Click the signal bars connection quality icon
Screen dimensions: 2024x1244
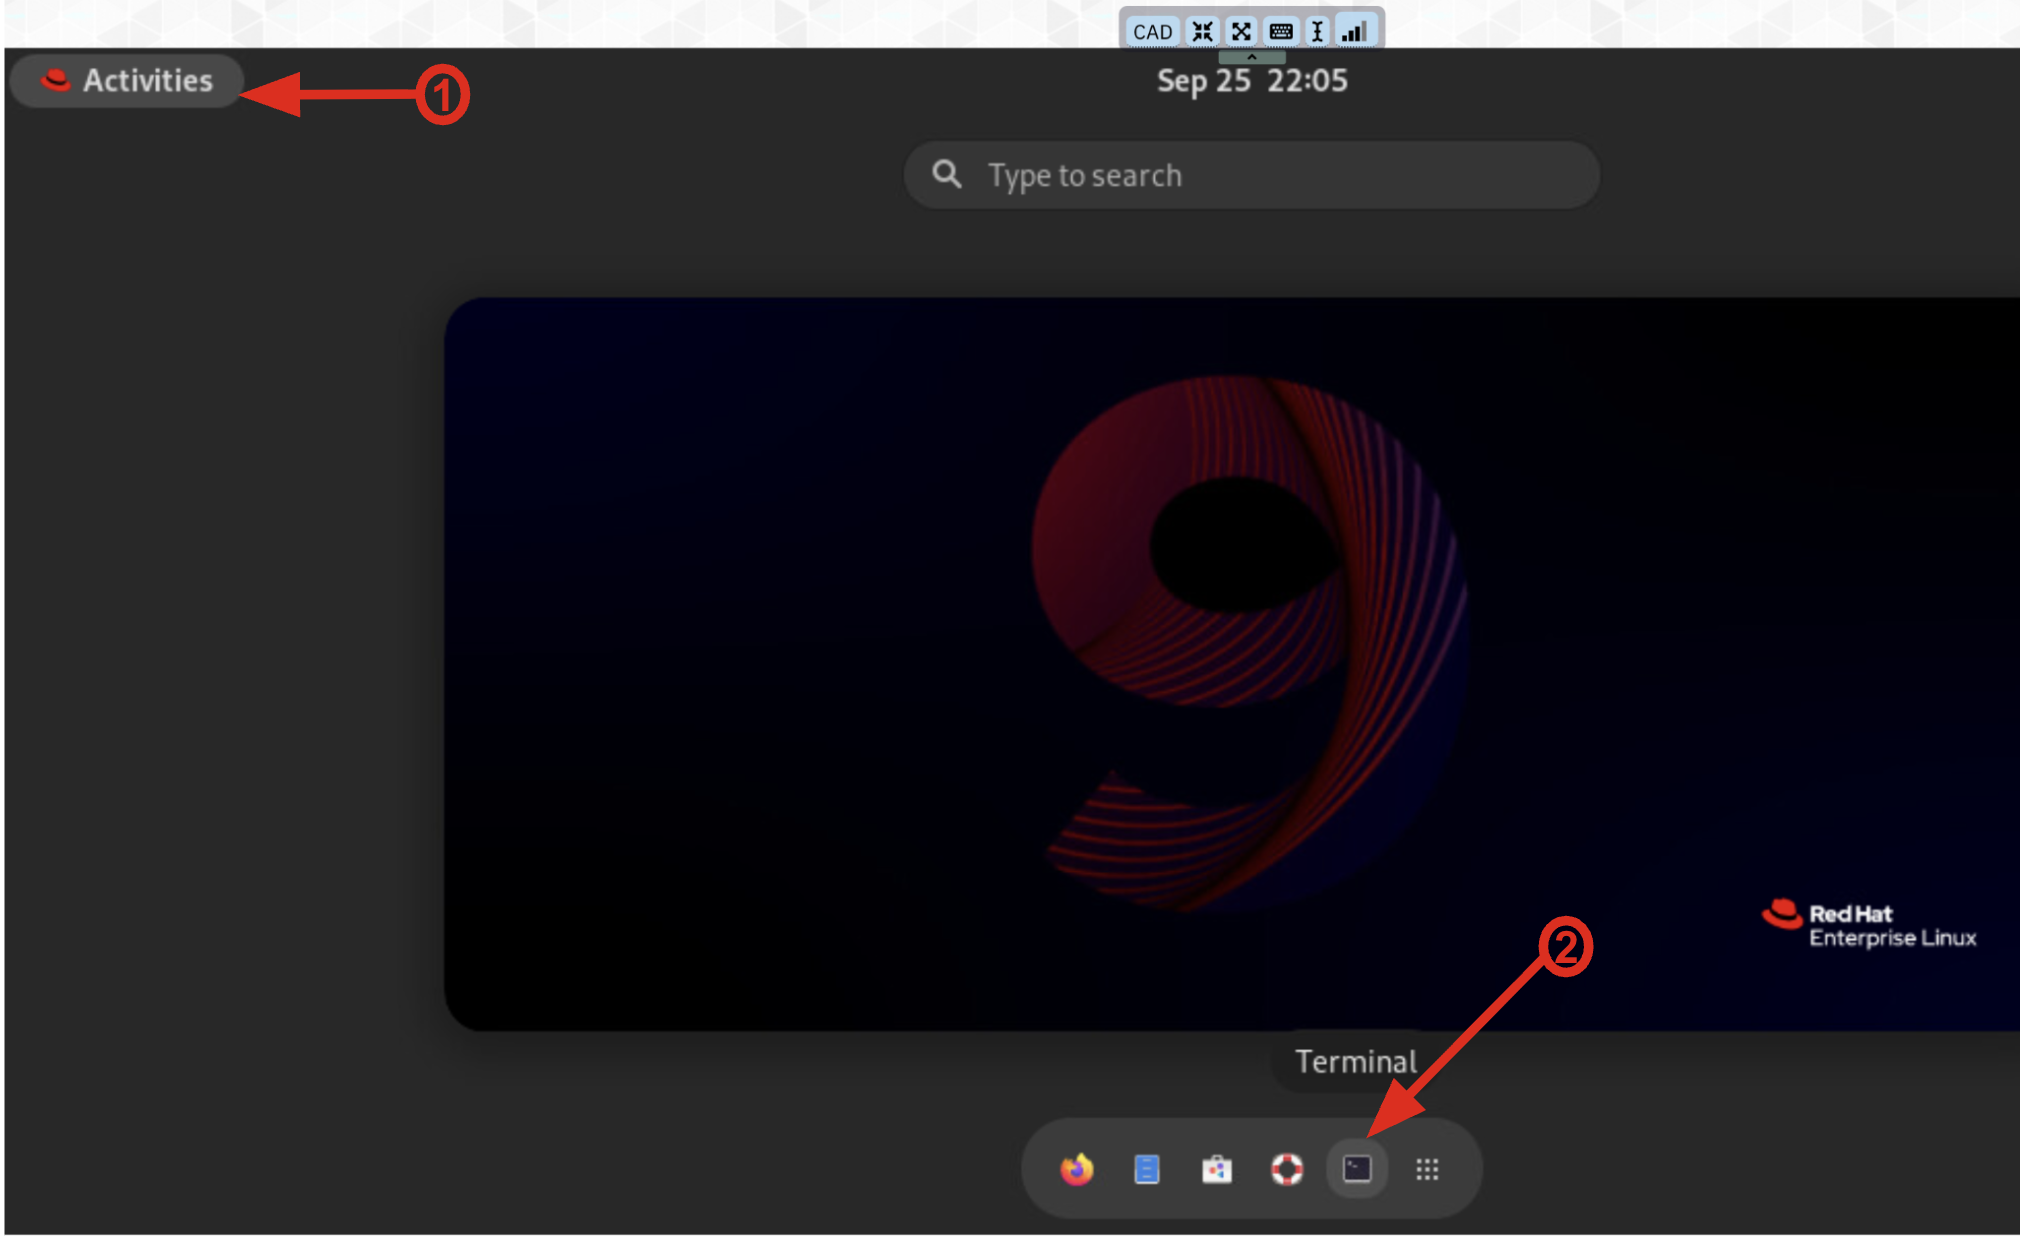click(1355, 32)
